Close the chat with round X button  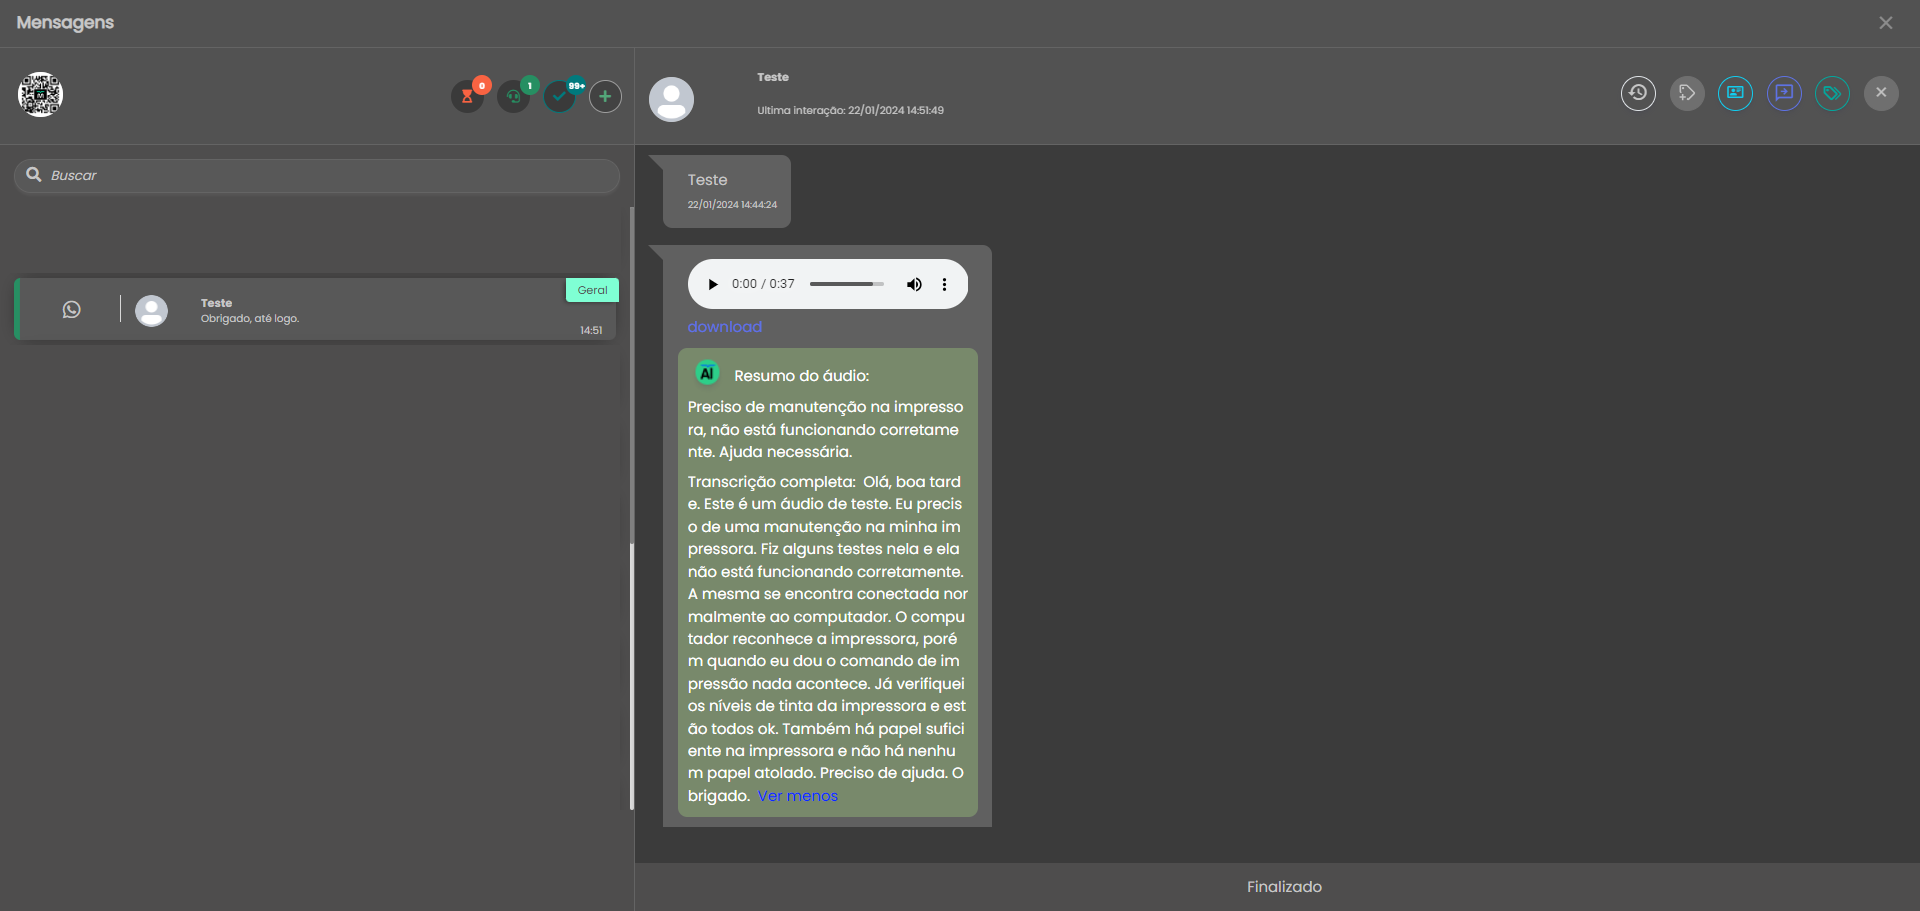coord(1881,93)
